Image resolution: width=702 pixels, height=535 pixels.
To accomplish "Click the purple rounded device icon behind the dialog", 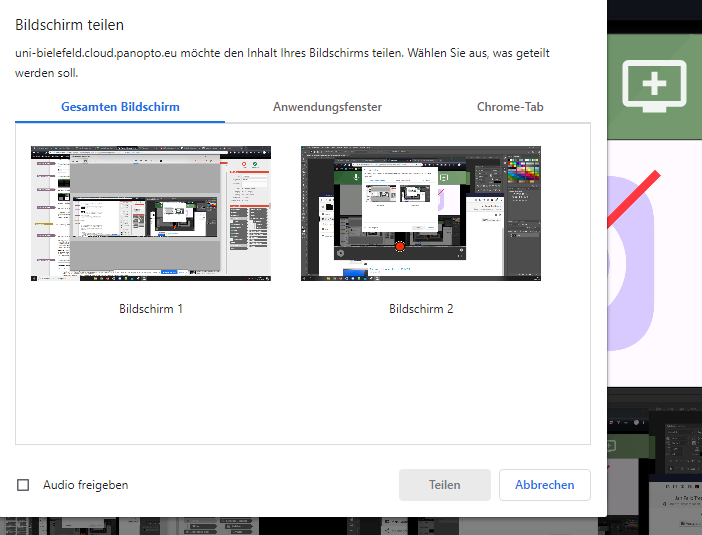I will click(630, 263).
